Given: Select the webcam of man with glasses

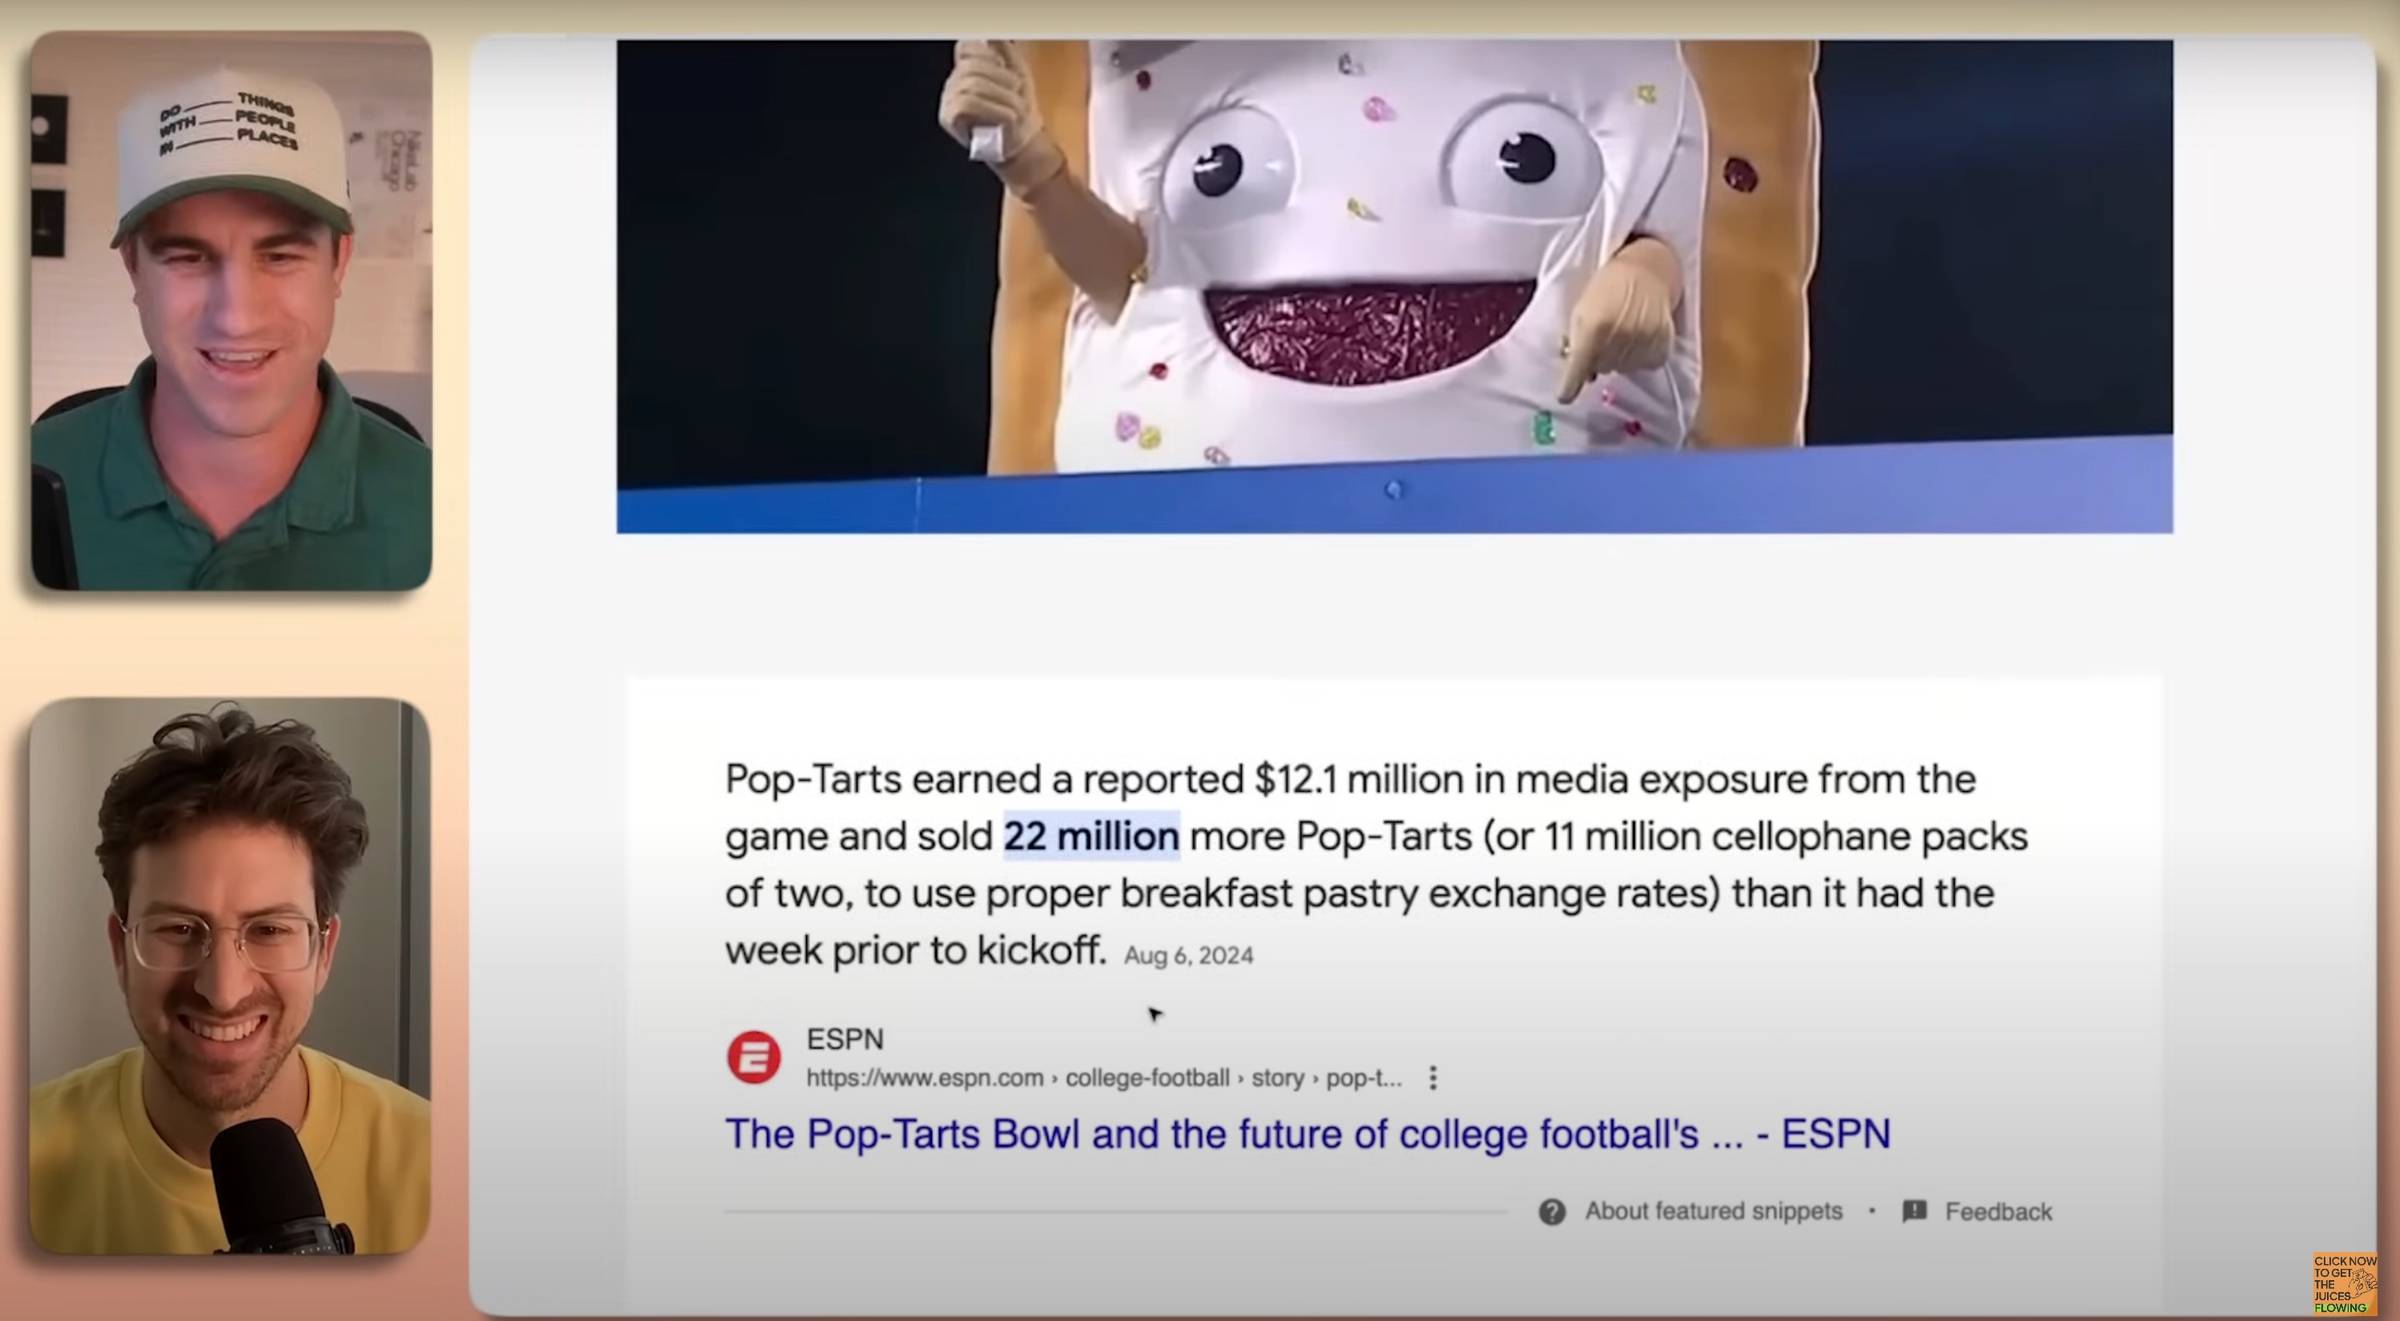Looking at the screenshot, I should pos(230,976).
